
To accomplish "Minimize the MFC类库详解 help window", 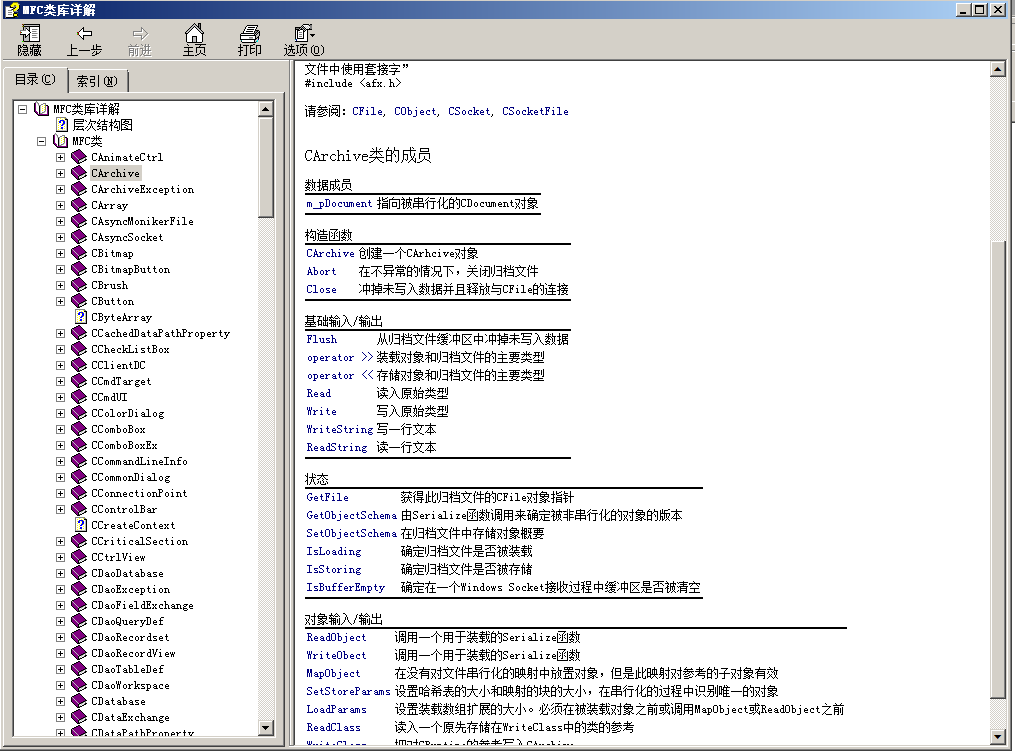I will [963, 10].
